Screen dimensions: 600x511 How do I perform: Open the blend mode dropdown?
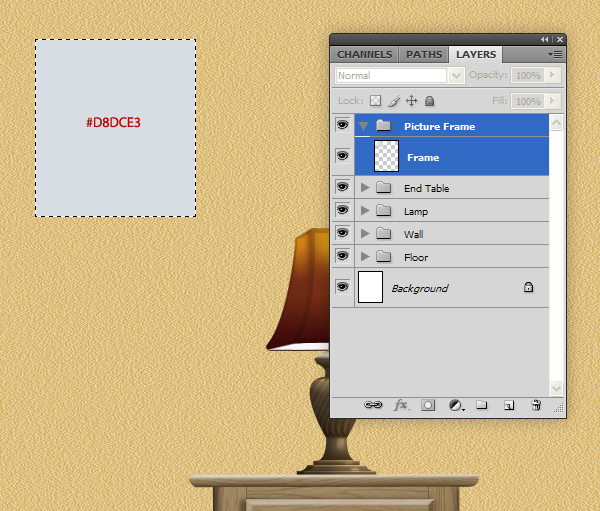point(457,76)
